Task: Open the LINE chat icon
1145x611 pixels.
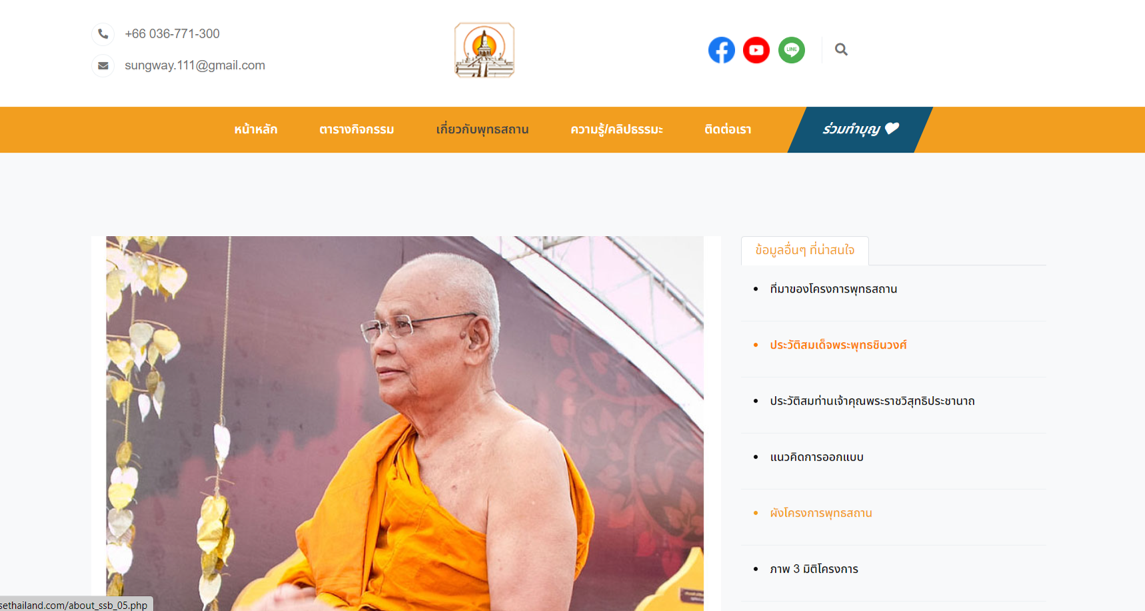Action: tap(792, 50)
